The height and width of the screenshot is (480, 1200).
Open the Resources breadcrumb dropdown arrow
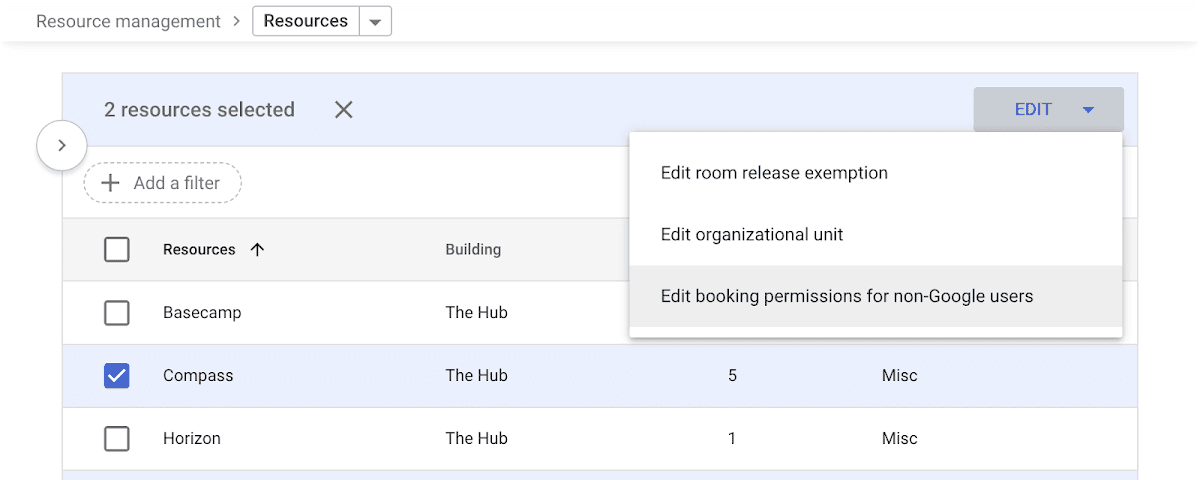pos(375,22)
